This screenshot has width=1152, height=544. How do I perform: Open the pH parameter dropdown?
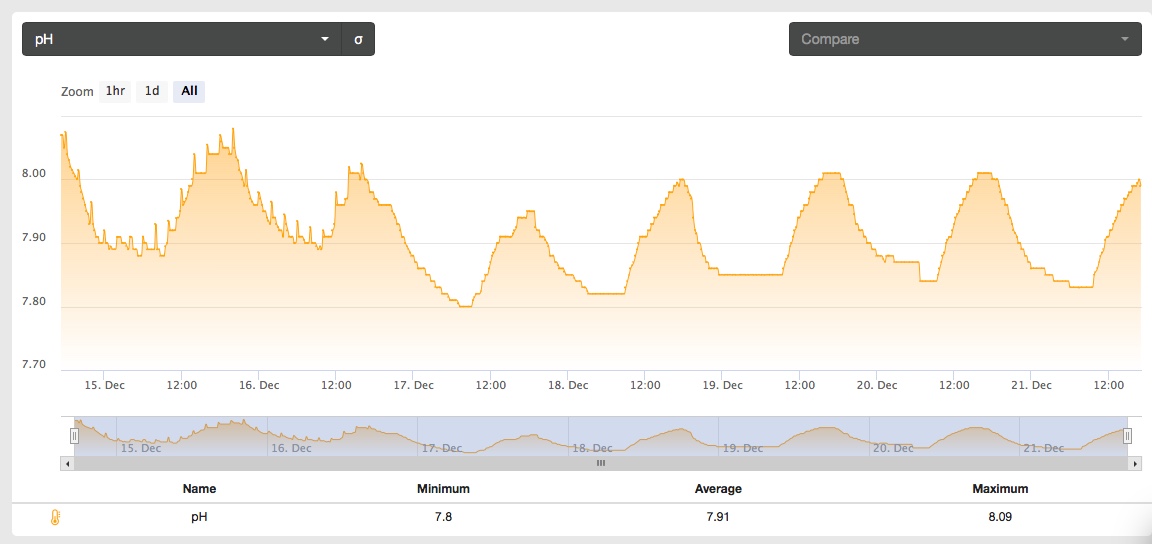click(x=181, y=39)
